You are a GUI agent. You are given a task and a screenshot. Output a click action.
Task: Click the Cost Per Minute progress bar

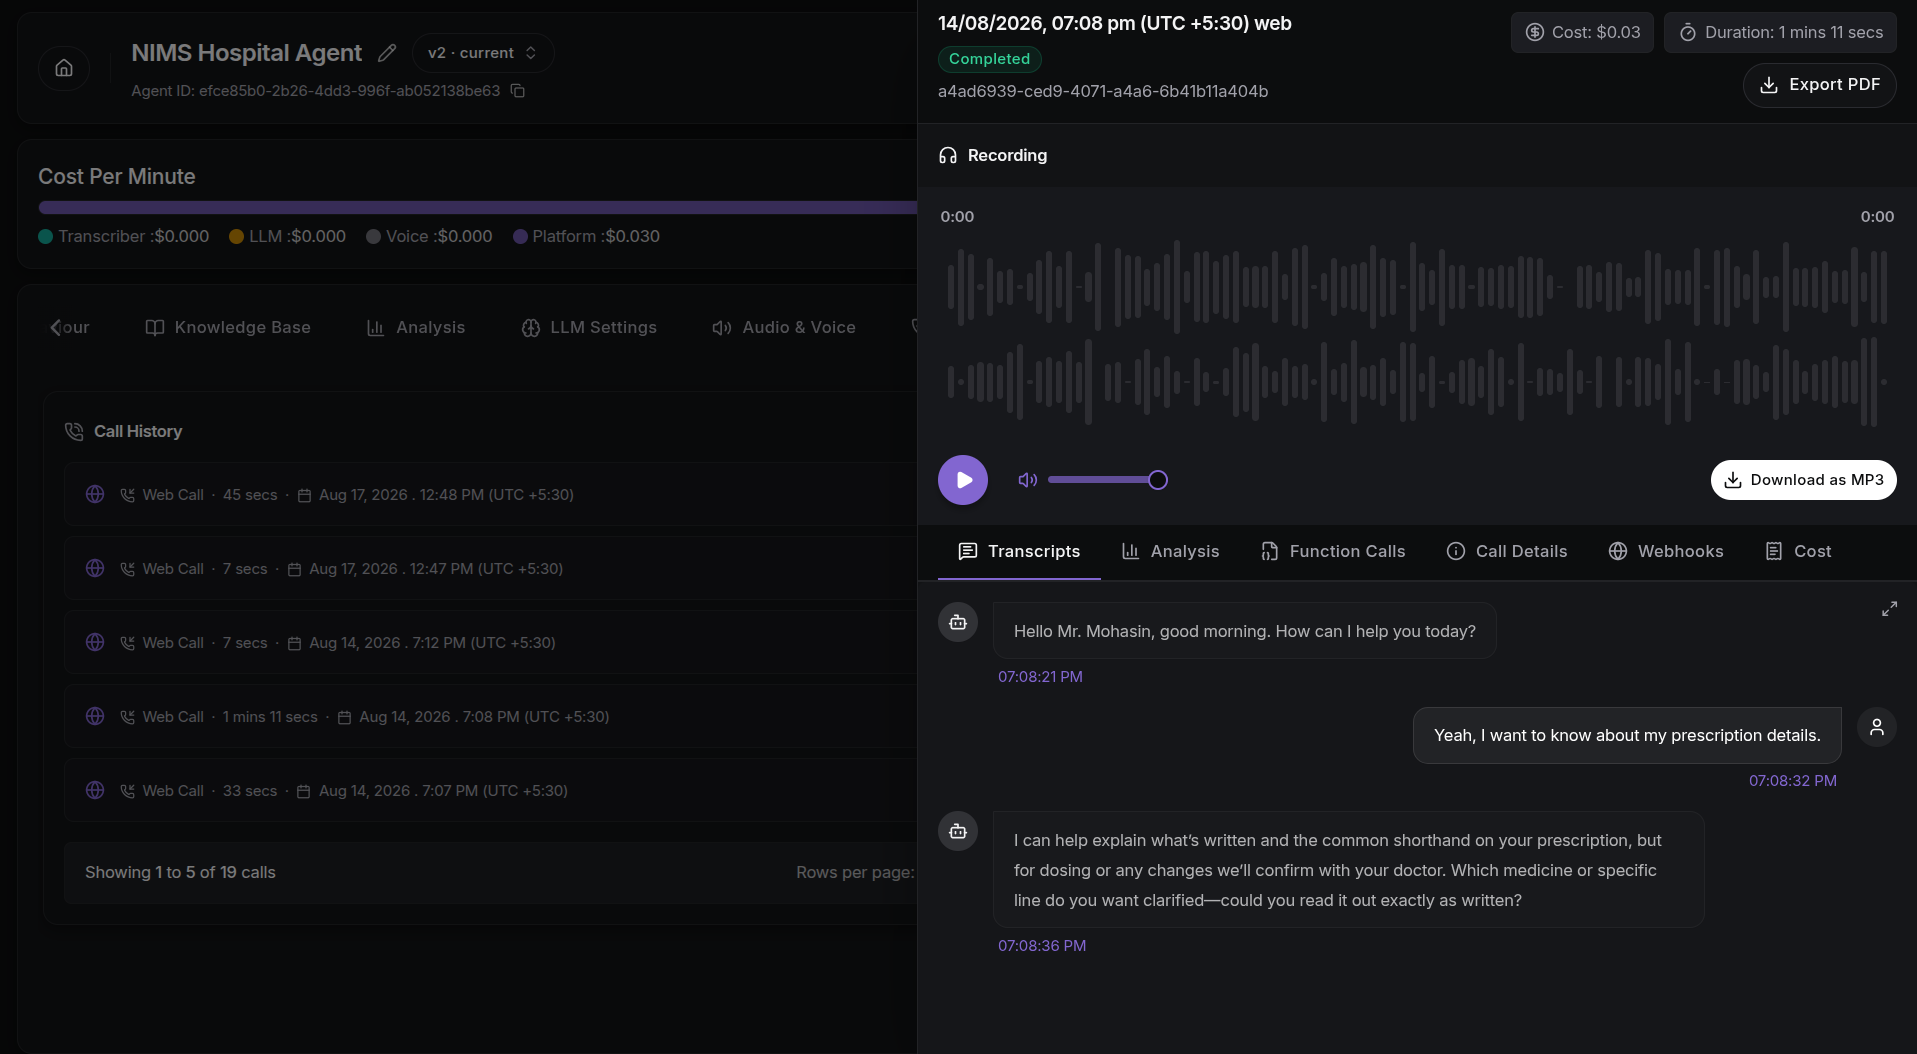click(x=477, y=208)
